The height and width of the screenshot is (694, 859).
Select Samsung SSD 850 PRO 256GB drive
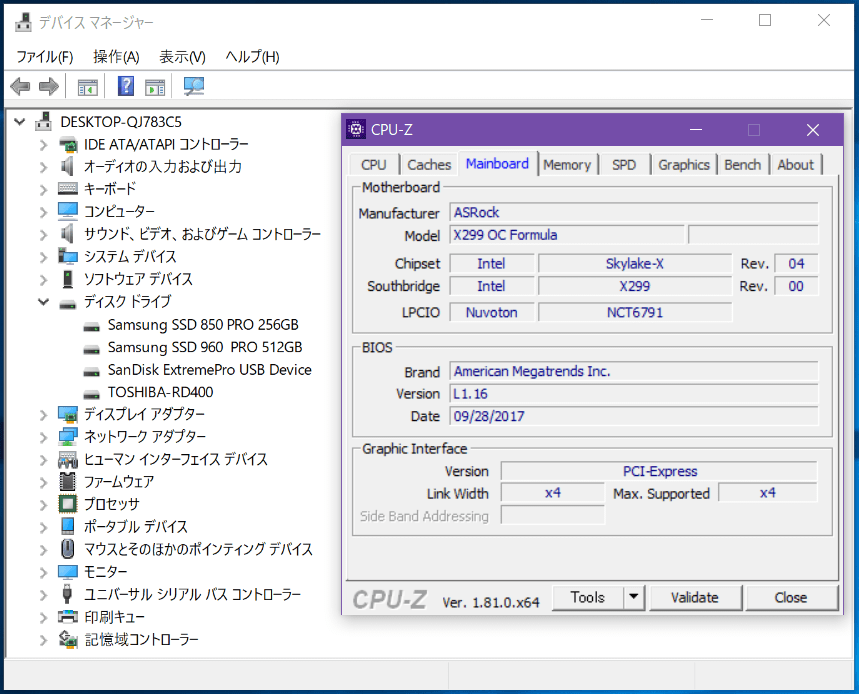(203, 325)
